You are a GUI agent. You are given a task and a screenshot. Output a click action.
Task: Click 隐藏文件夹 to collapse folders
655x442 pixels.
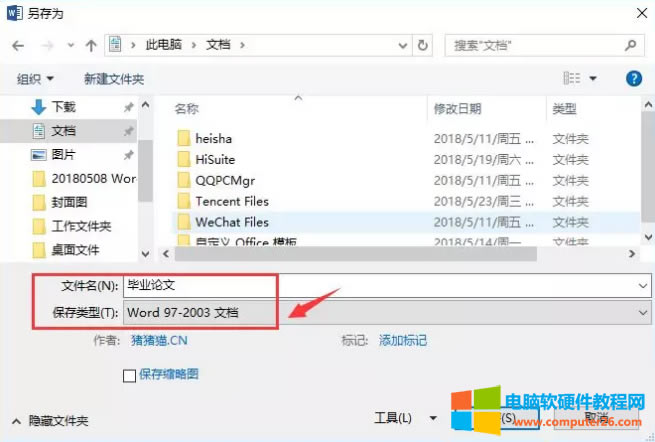pos(50,421)
